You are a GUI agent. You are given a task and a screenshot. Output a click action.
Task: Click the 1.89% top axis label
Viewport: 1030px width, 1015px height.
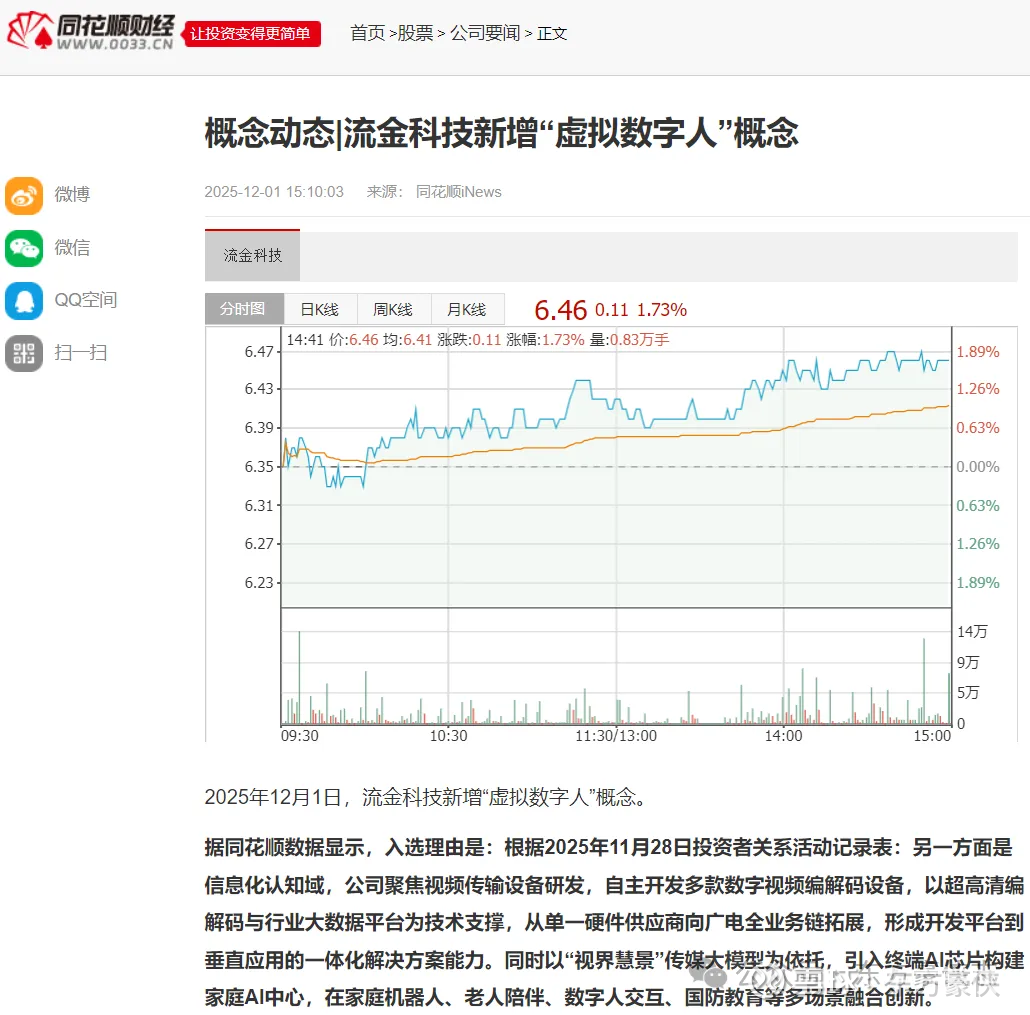coord(977,352)
